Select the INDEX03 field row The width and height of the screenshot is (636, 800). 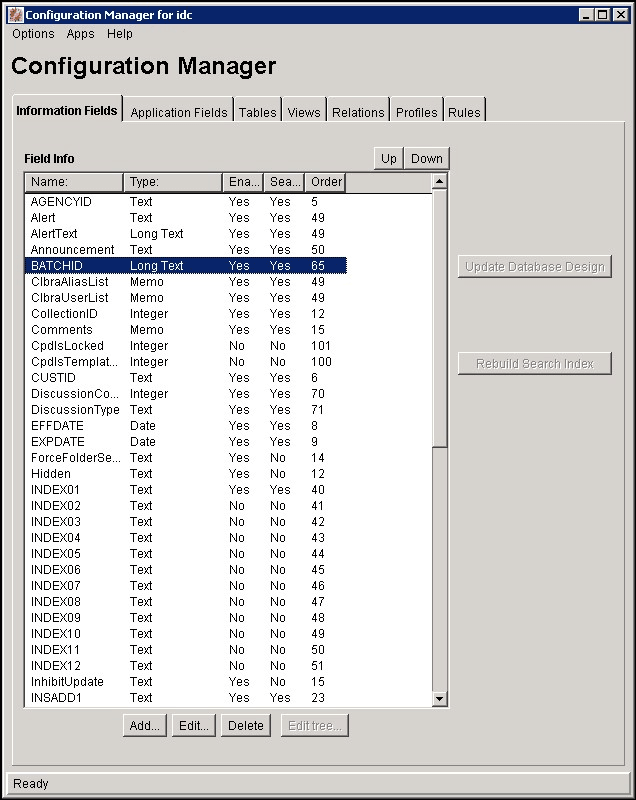point(186,521)
